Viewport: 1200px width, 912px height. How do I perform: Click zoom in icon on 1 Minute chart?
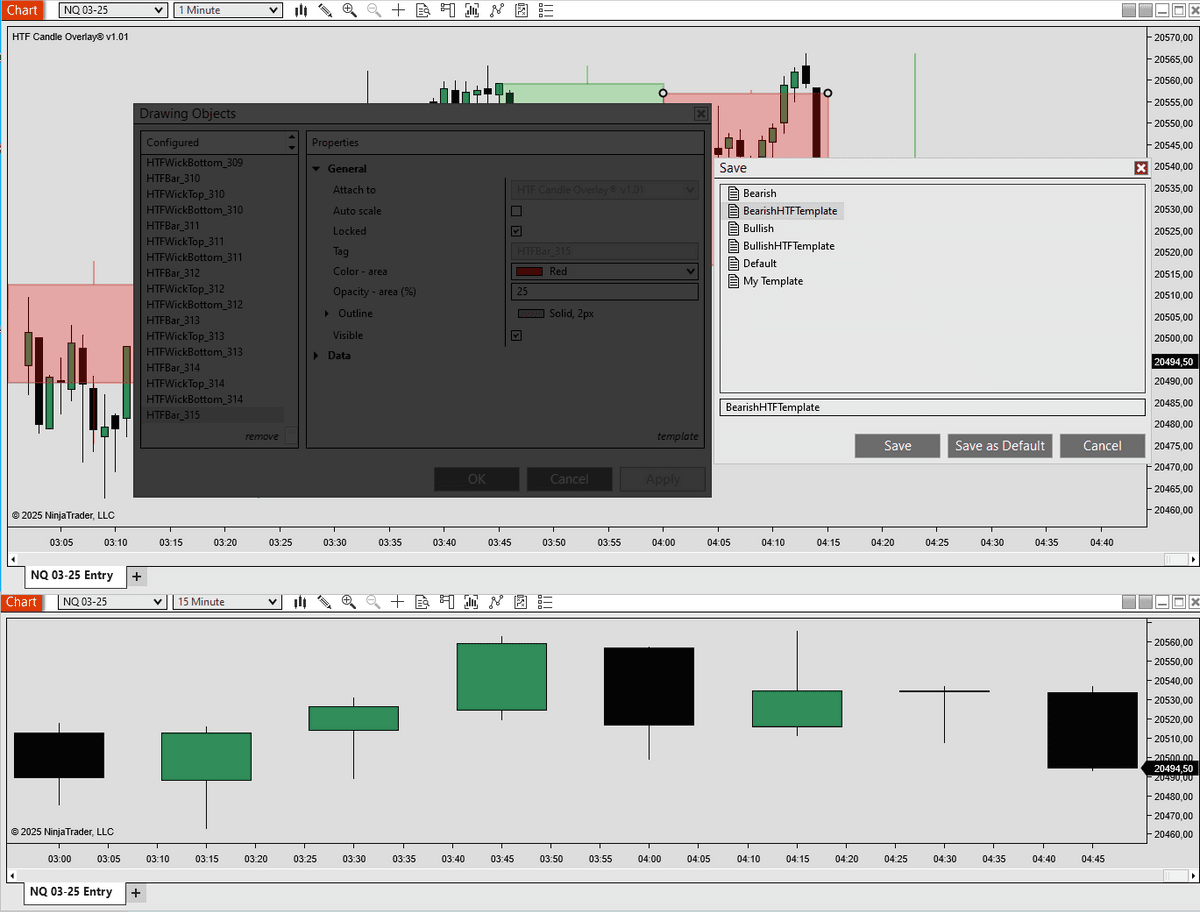pyautogui.click(x=349, y=11)
